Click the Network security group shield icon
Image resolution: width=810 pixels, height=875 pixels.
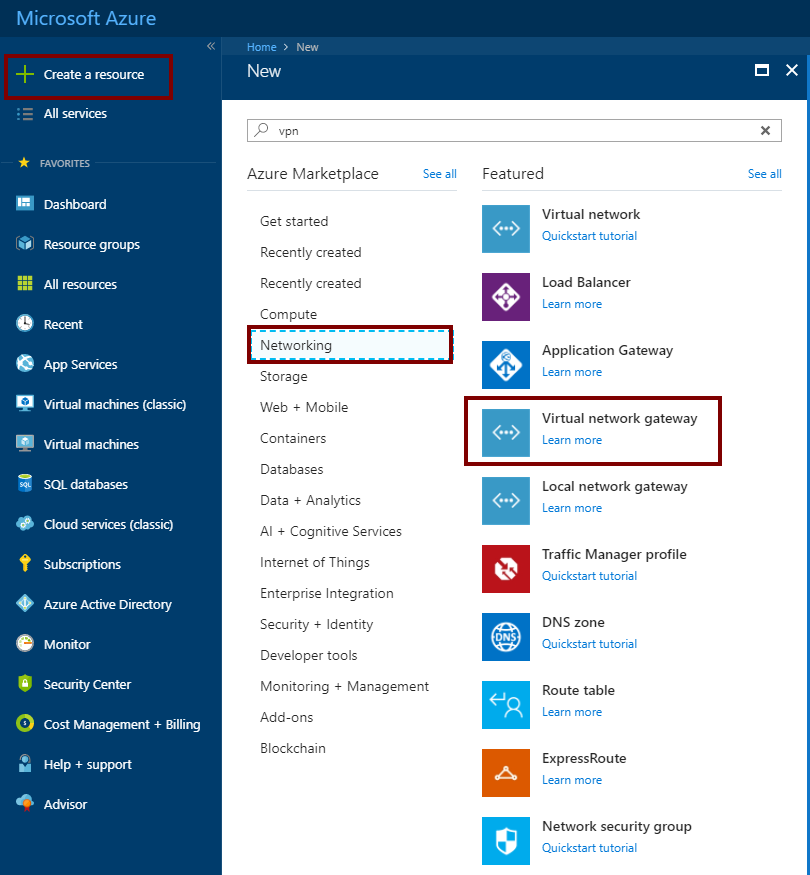pyautogui.click(x=506, y=841)
